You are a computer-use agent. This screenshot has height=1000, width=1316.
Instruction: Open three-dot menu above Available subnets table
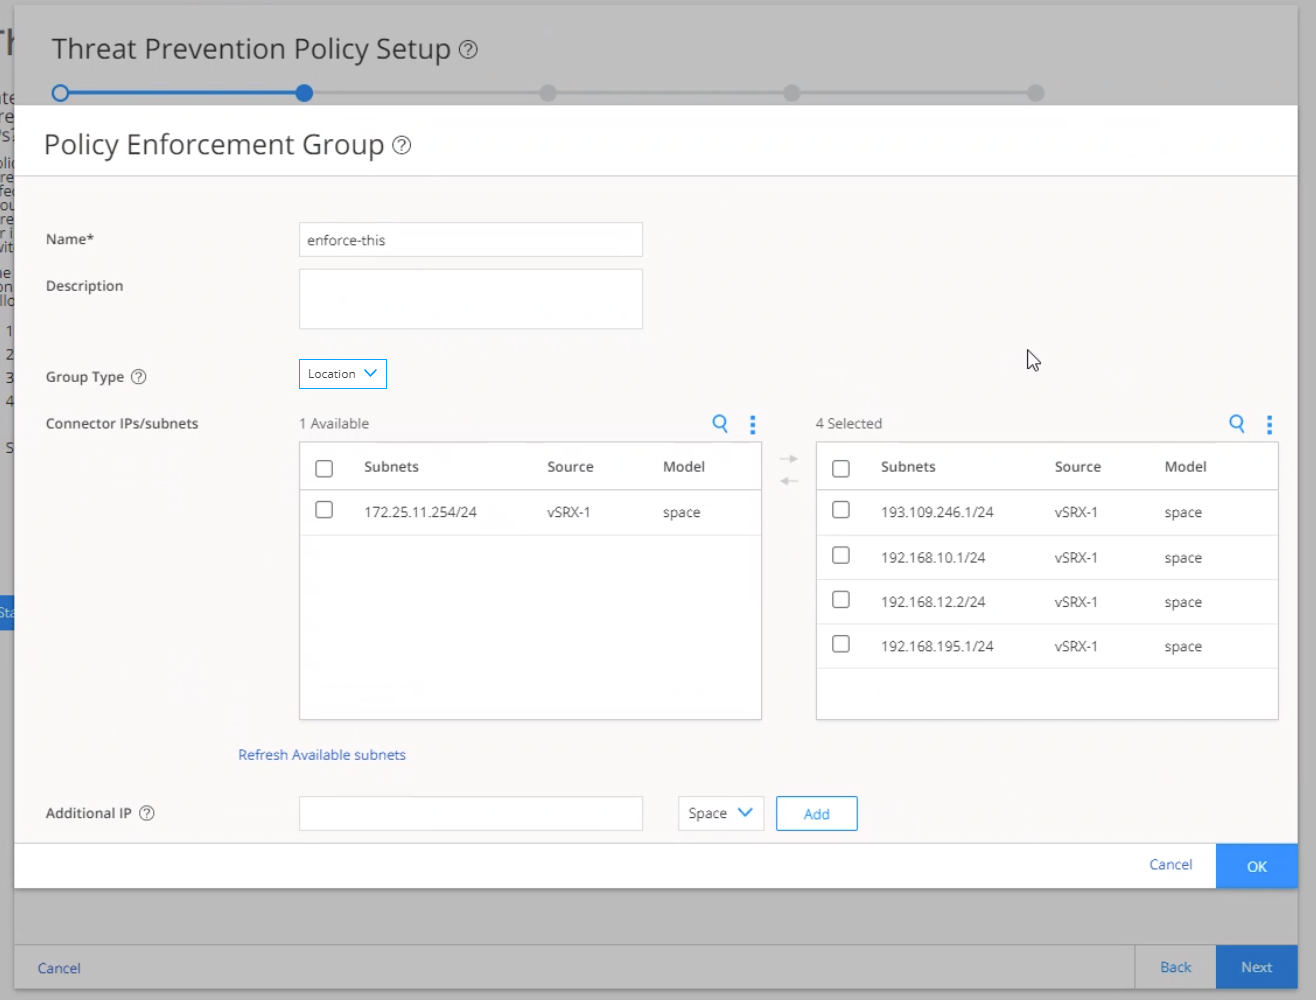pyautogui.click(x=753, y=424)
